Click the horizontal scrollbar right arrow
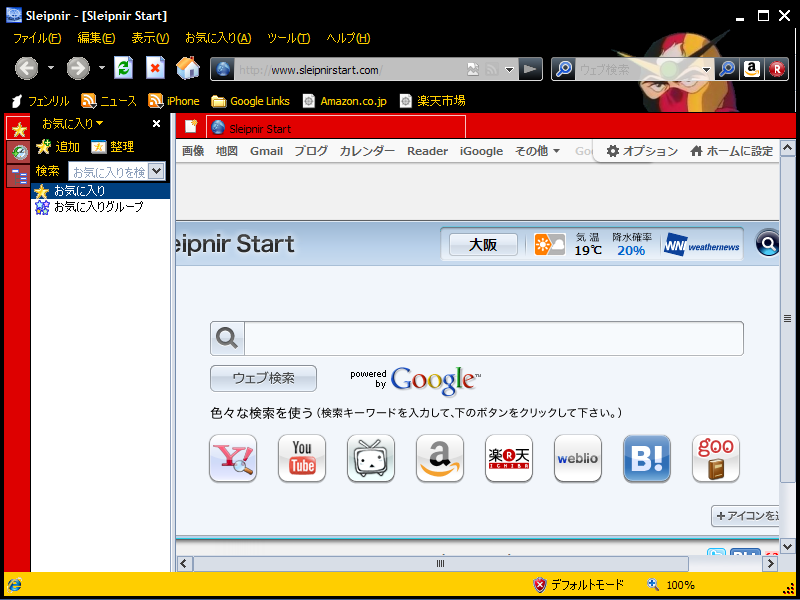800x600 pixels. pos(770,564)
